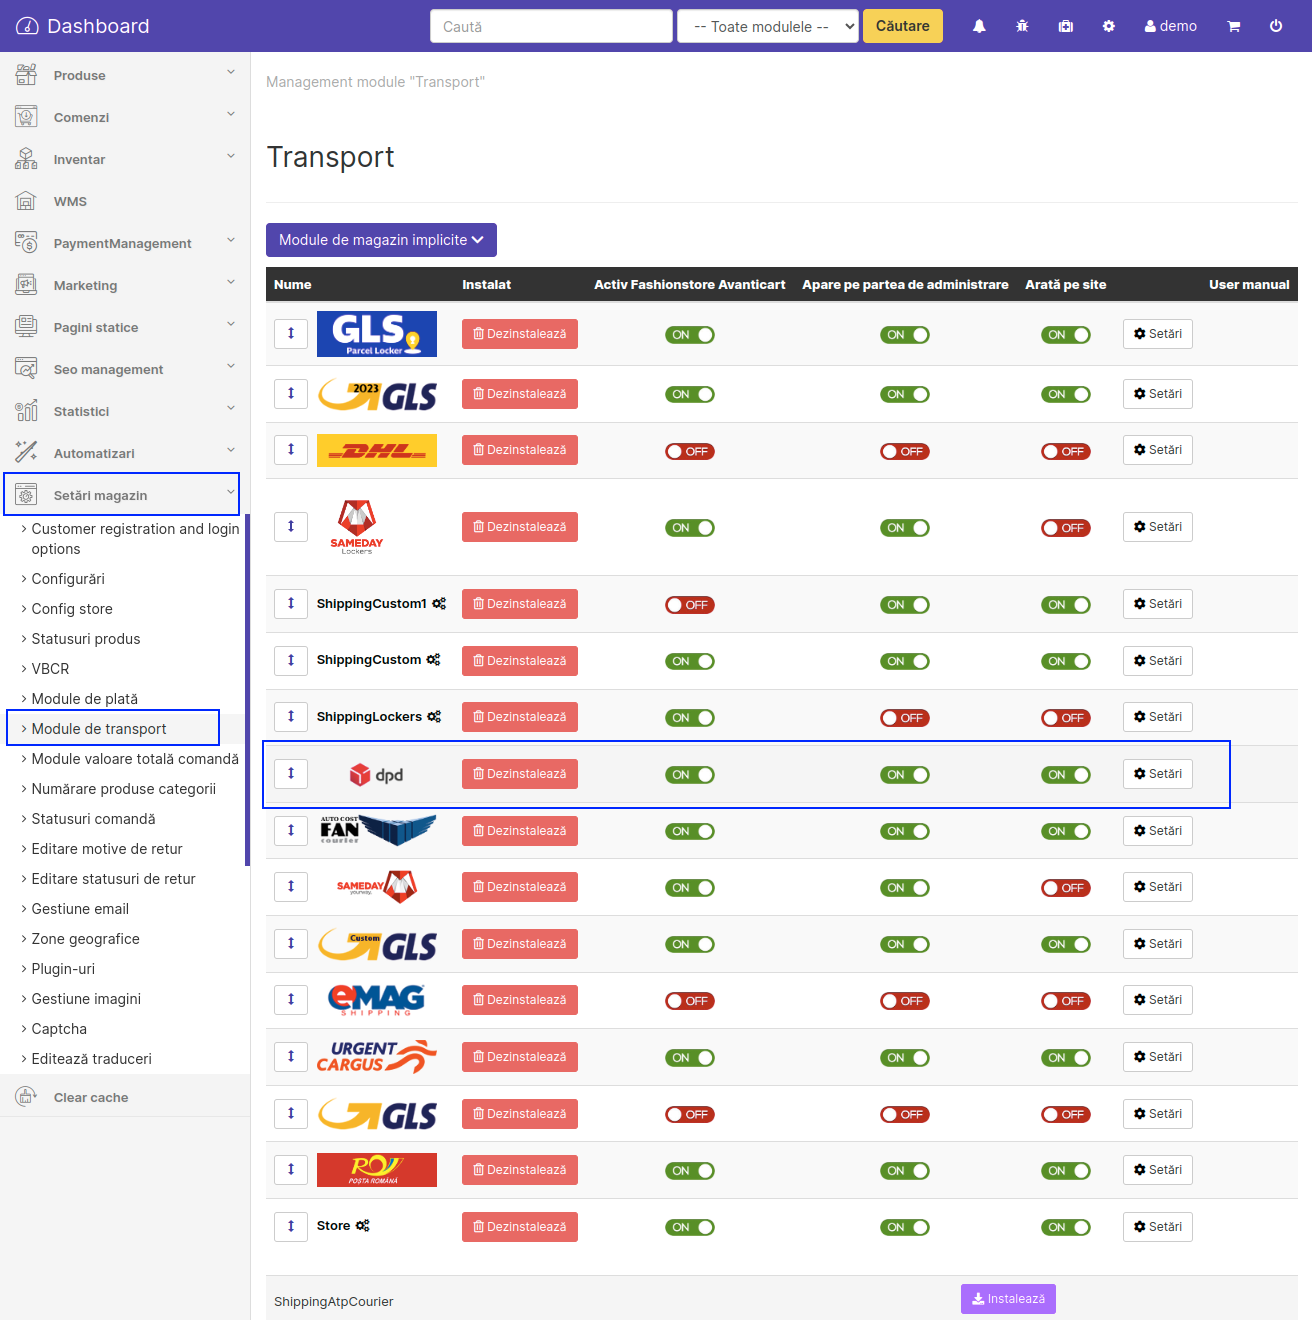Expand the Comenzi menu chevron
The width and height of the screenshot is (1312, 1320).
pyautogui.click(x=231, y=114)
